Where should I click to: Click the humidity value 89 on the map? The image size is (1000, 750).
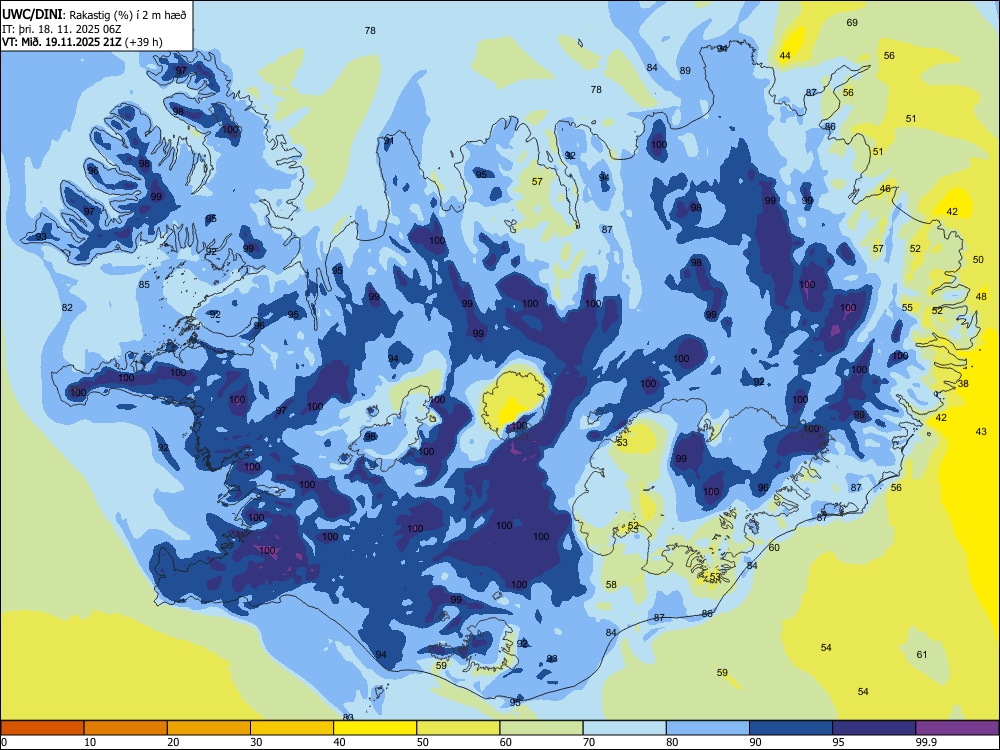coord(685,71)
